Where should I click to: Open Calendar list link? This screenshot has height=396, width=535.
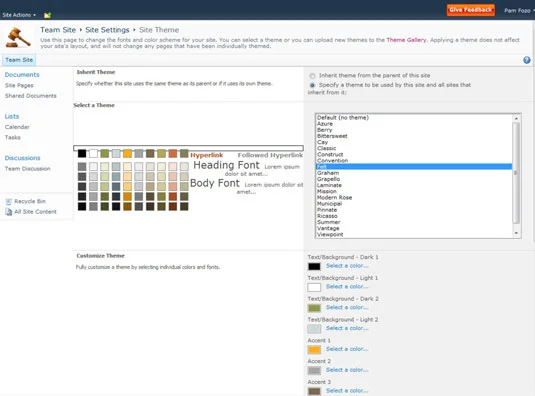coord(17,127)
